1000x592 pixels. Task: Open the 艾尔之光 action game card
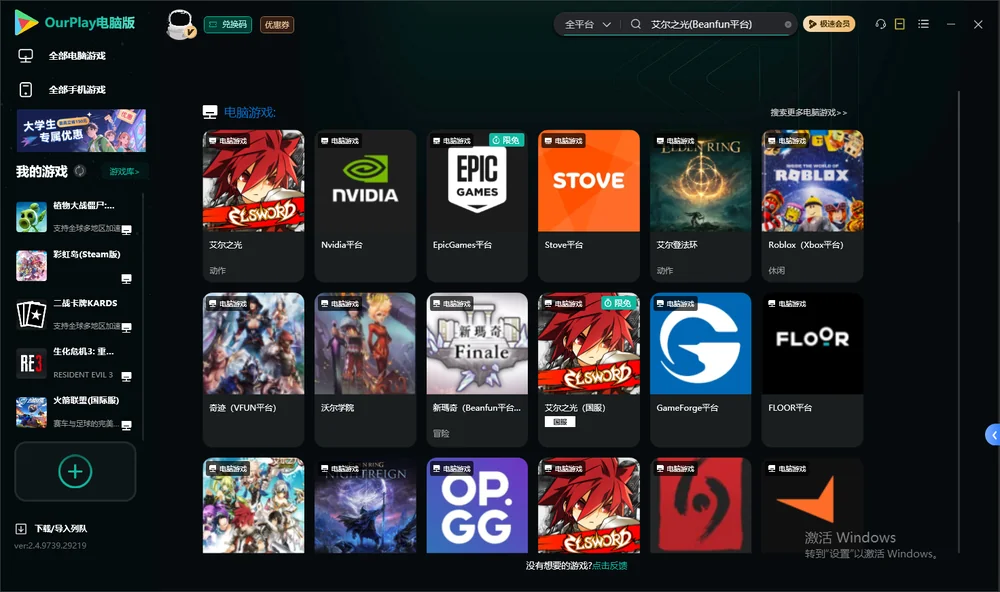pyautogui.click(x=253, y=205)
